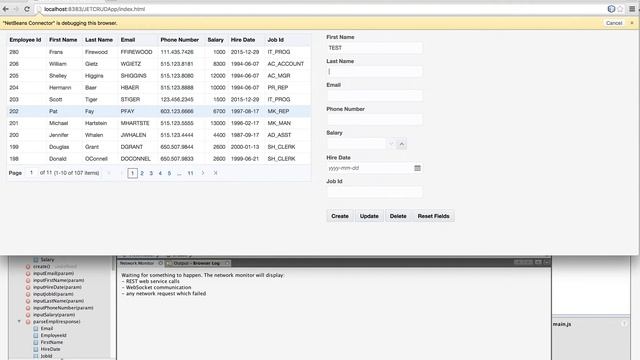
Task: Click the address bar URL
Action: click(94, 9)
